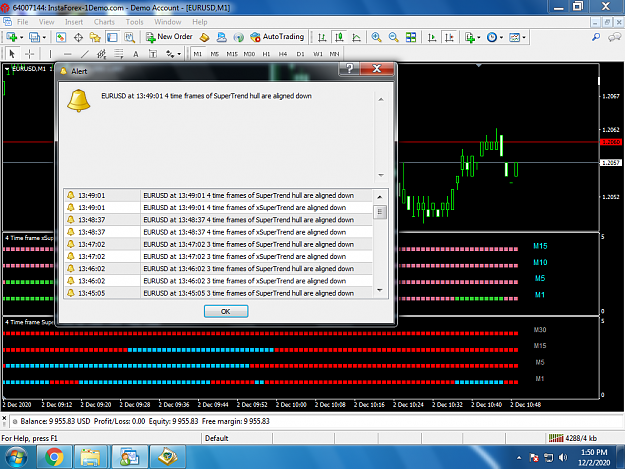Viewport: 625px width, 469px height.
Task: Toggle AutoTrading on or off
Action: [x=277, y=37]
